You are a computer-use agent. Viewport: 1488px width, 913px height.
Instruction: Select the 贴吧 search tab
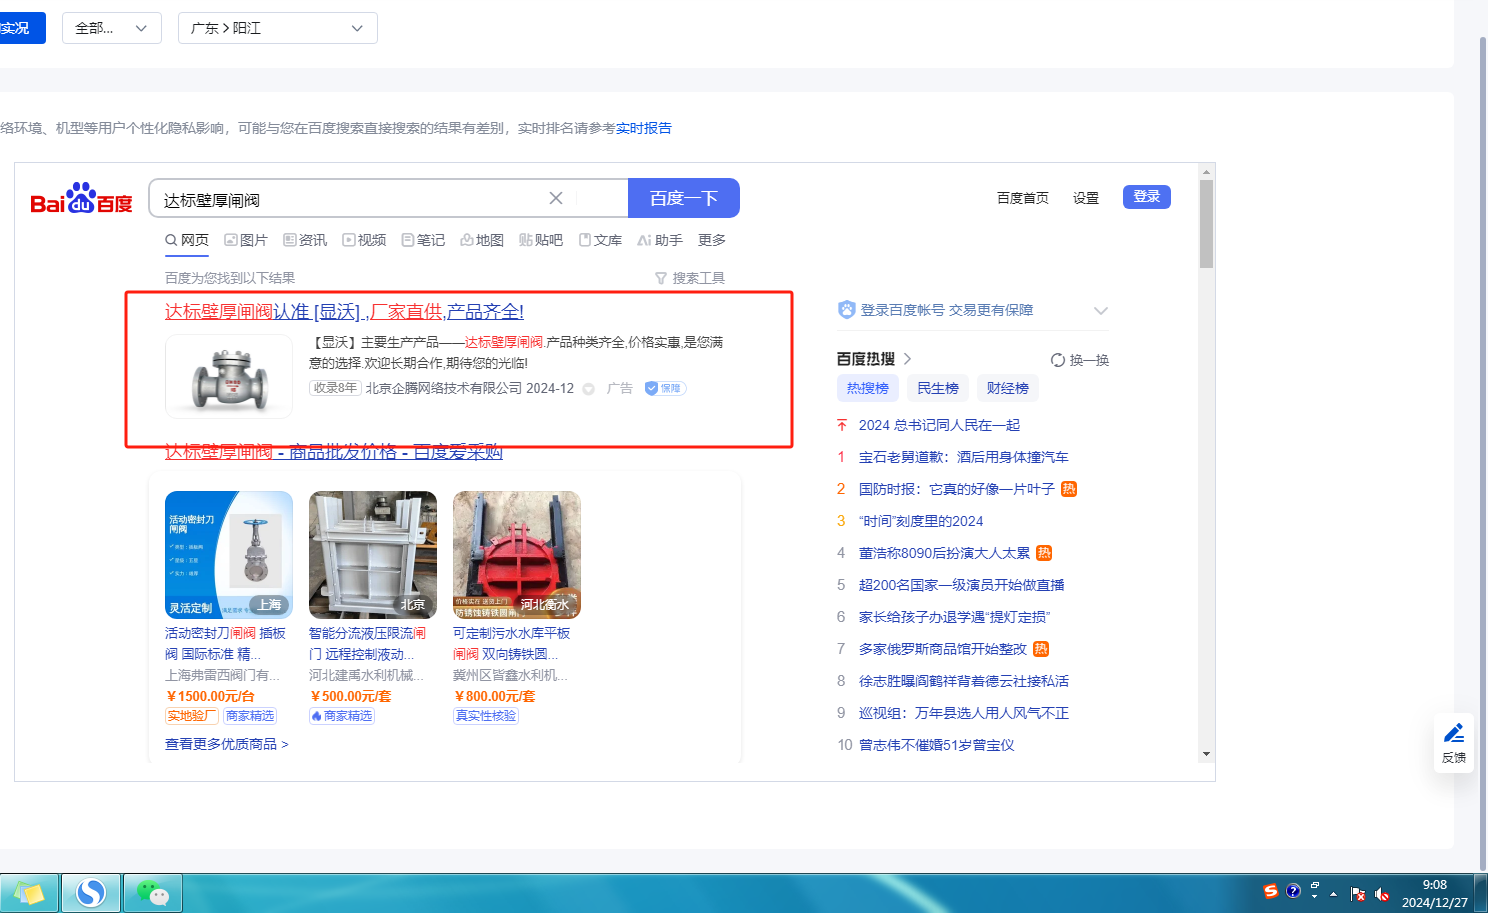click(541, 240)
